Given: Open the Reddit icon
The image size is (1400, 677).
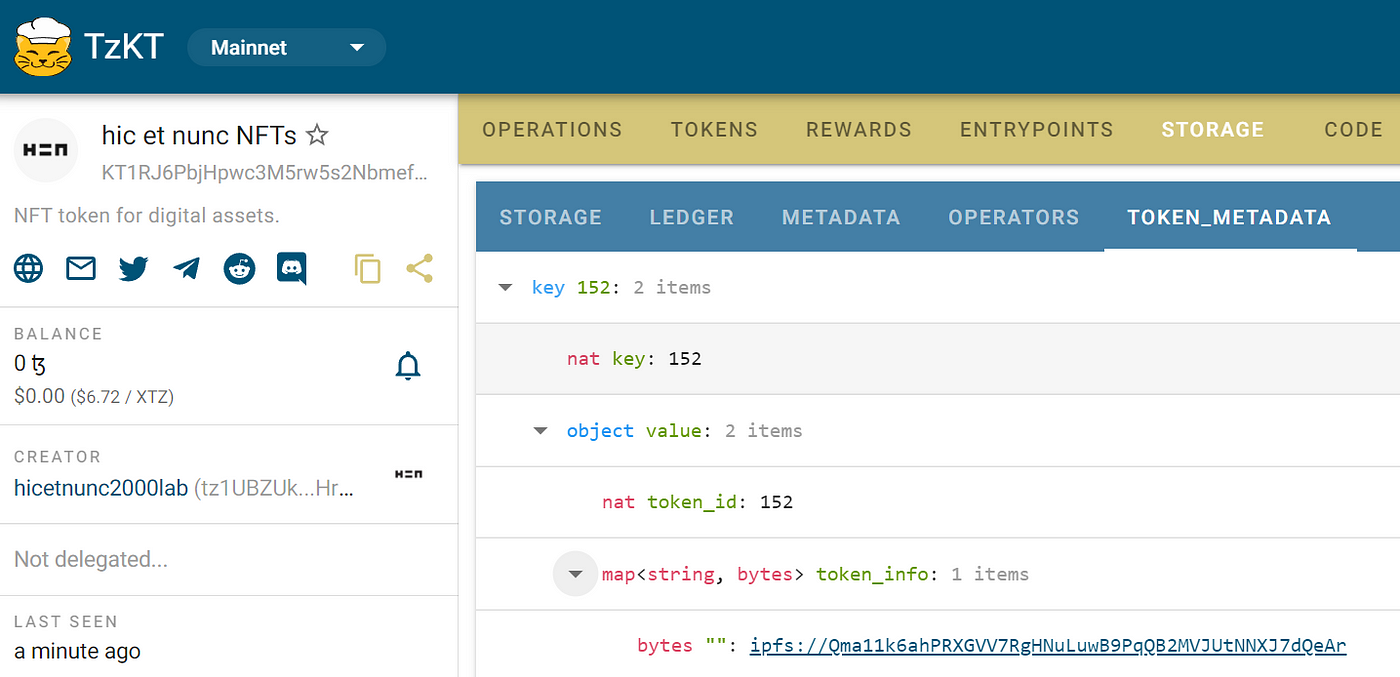Looking at the screenshot, I should pos(239,268).
